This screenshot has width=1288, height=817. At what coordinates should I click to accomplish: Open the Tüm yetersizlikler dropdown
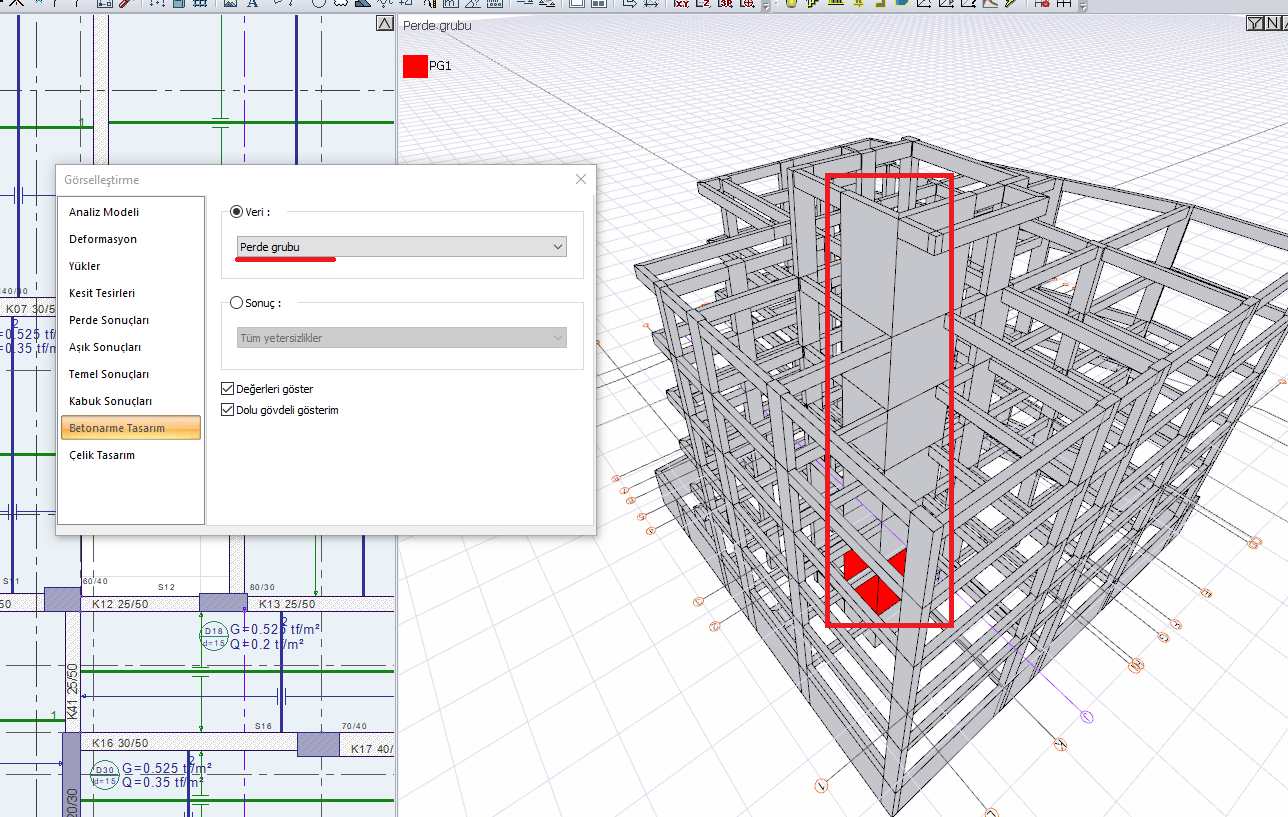click(402, 338)
